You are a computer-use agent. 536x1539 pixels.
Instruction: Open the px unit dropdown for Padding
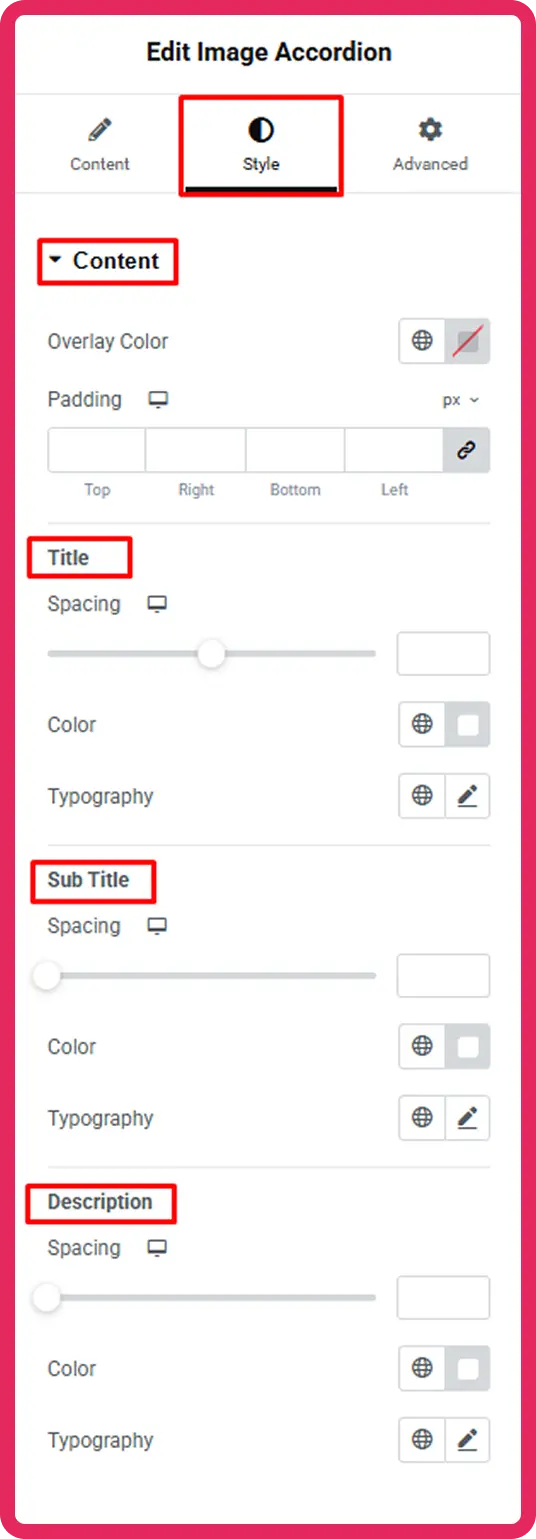pos(461,400)
